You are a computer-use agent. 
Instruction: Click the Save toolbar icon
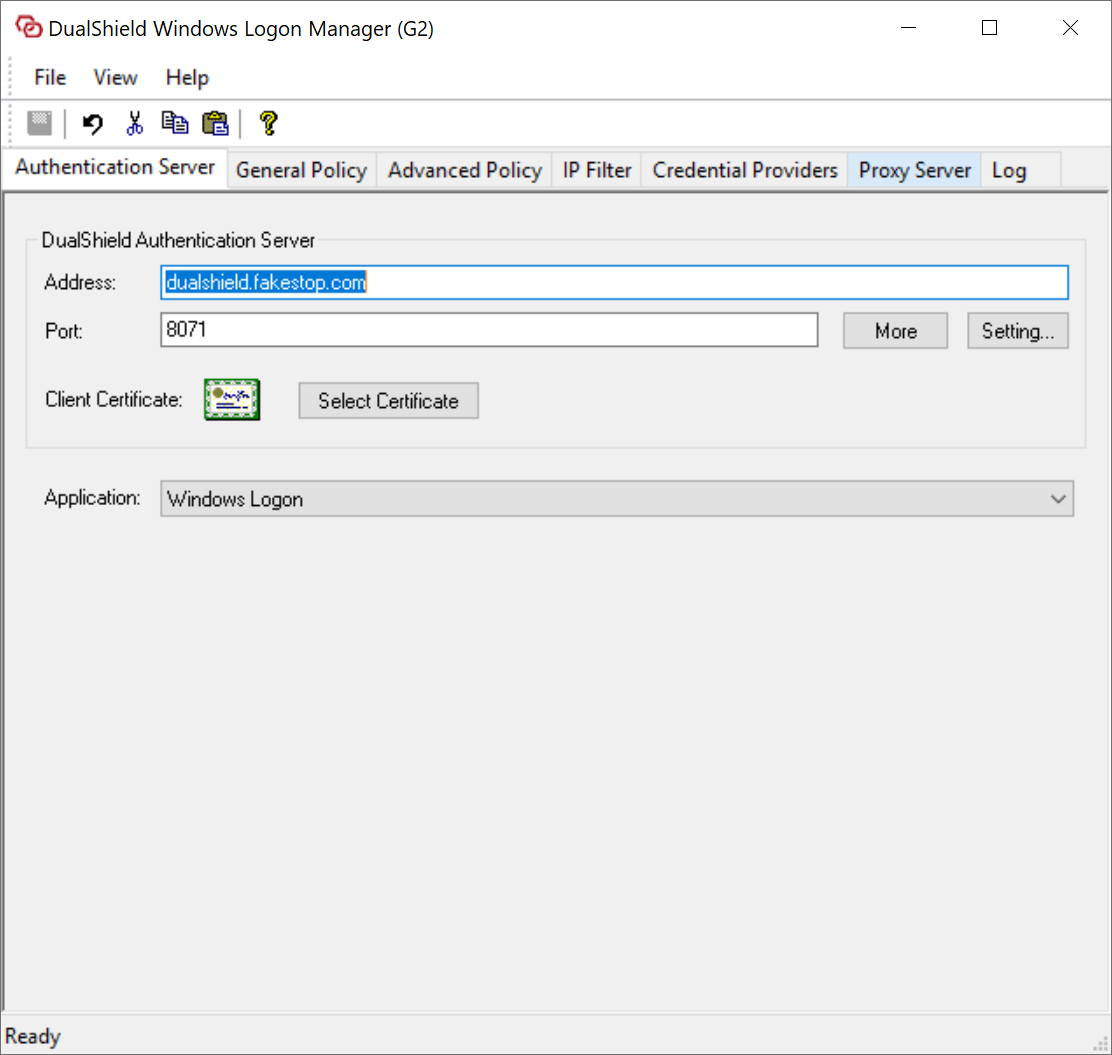[39, 123]
